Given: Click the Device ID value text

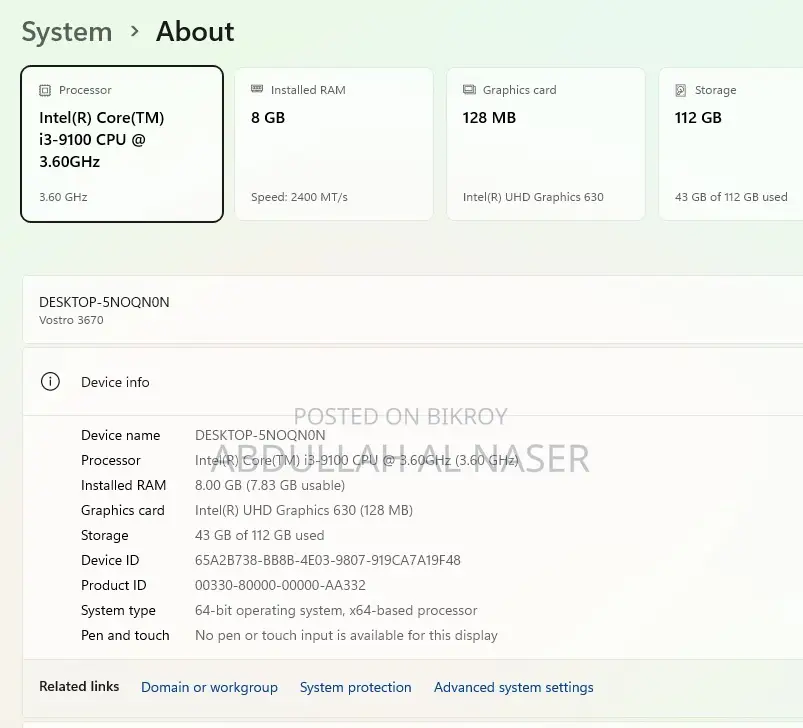Looking at the screenshot, I should (328, 560).
